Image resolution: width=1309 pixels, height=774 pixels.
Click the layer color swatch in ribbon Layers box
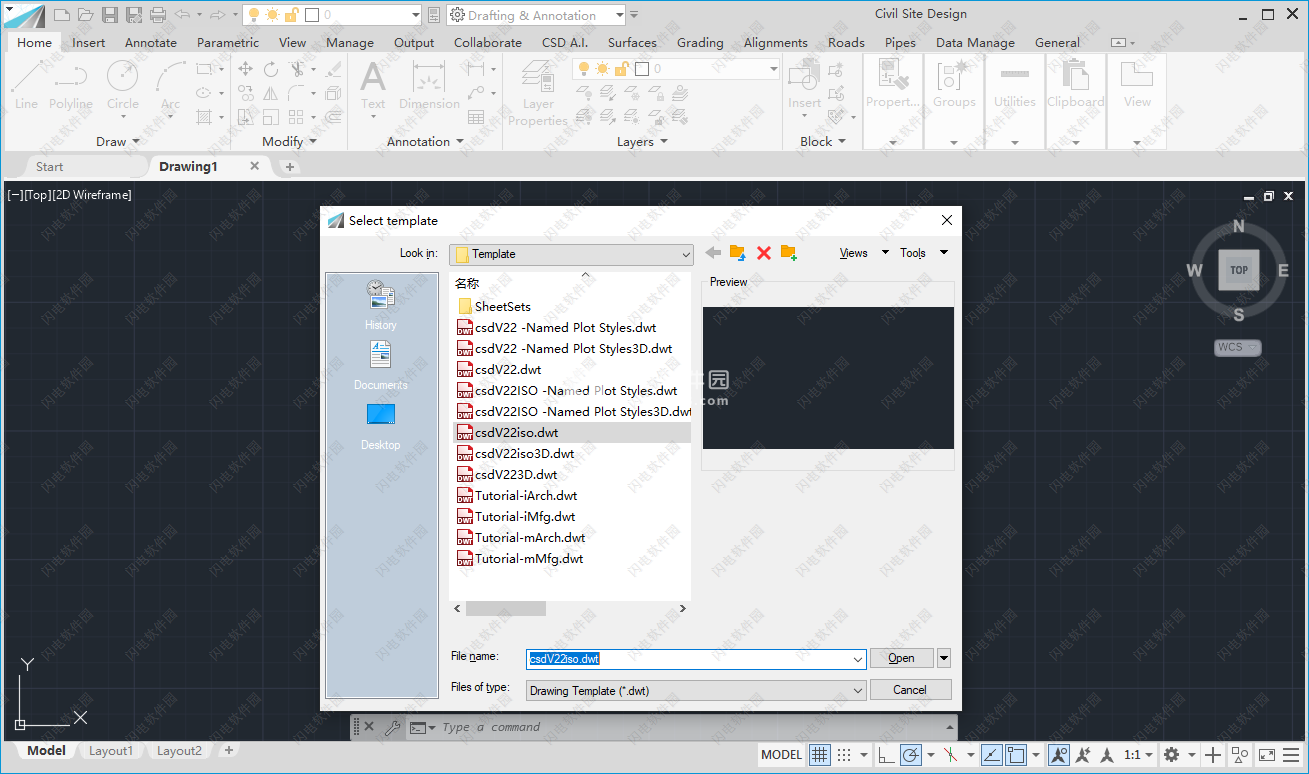642,69
